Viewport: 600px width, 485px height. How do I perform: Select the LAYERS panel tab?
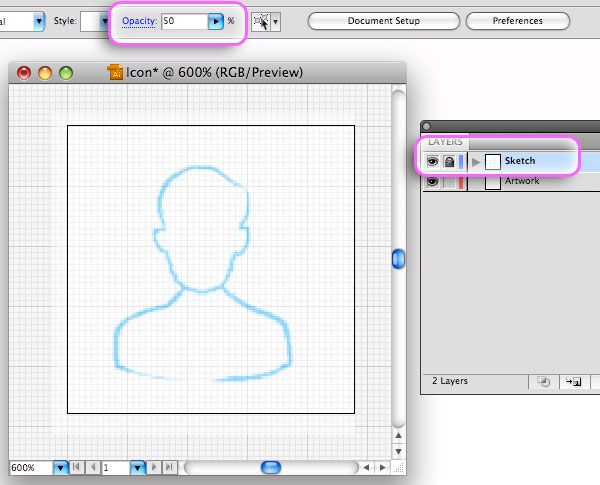(x=445, y=142)
